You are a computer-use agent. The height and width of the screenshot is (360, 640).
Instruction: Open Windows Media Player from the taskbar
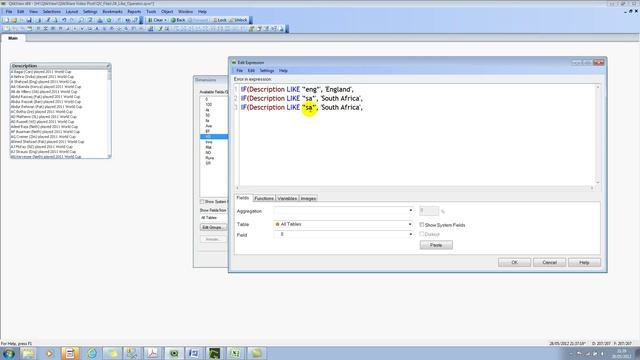pos(49,353)
